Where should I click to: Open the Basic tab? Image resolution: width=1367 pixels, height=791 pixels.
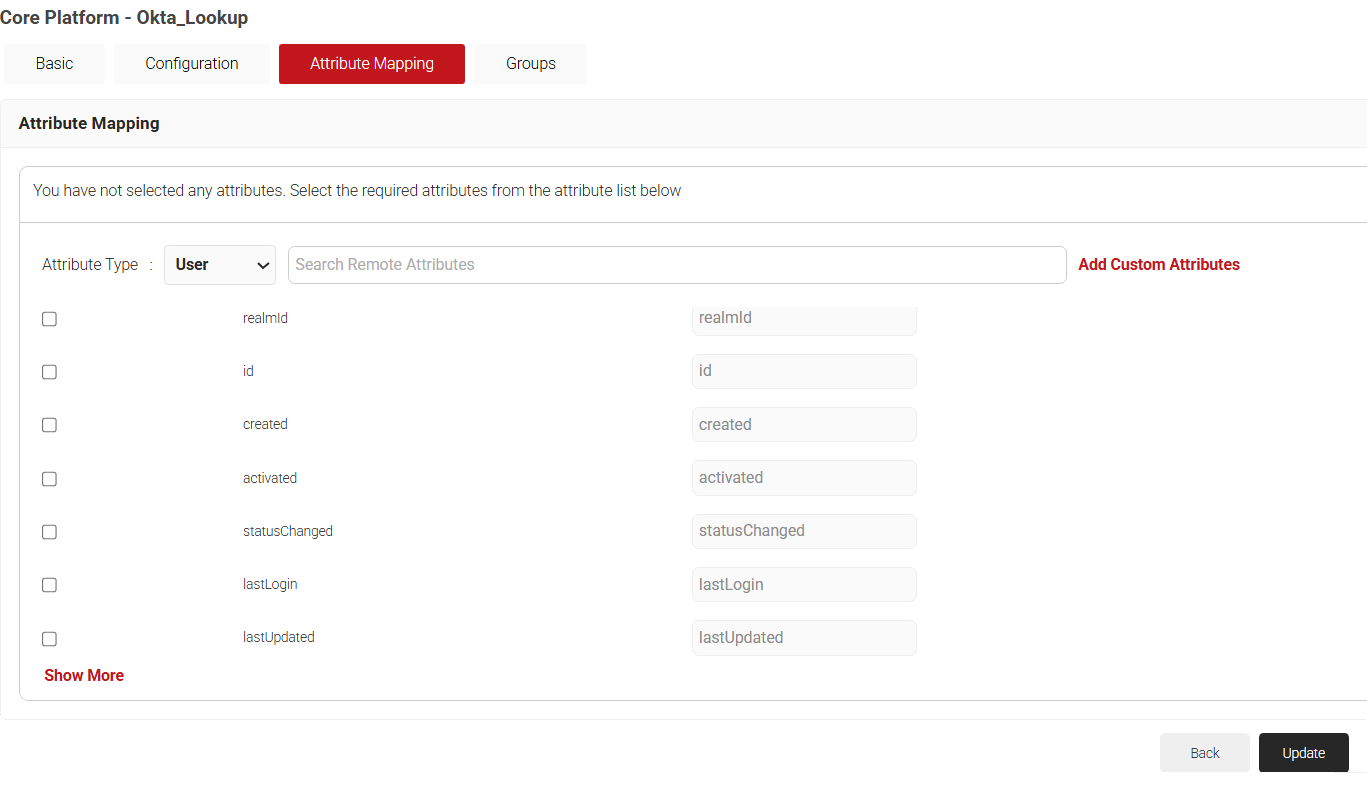(x=54, y=64)
